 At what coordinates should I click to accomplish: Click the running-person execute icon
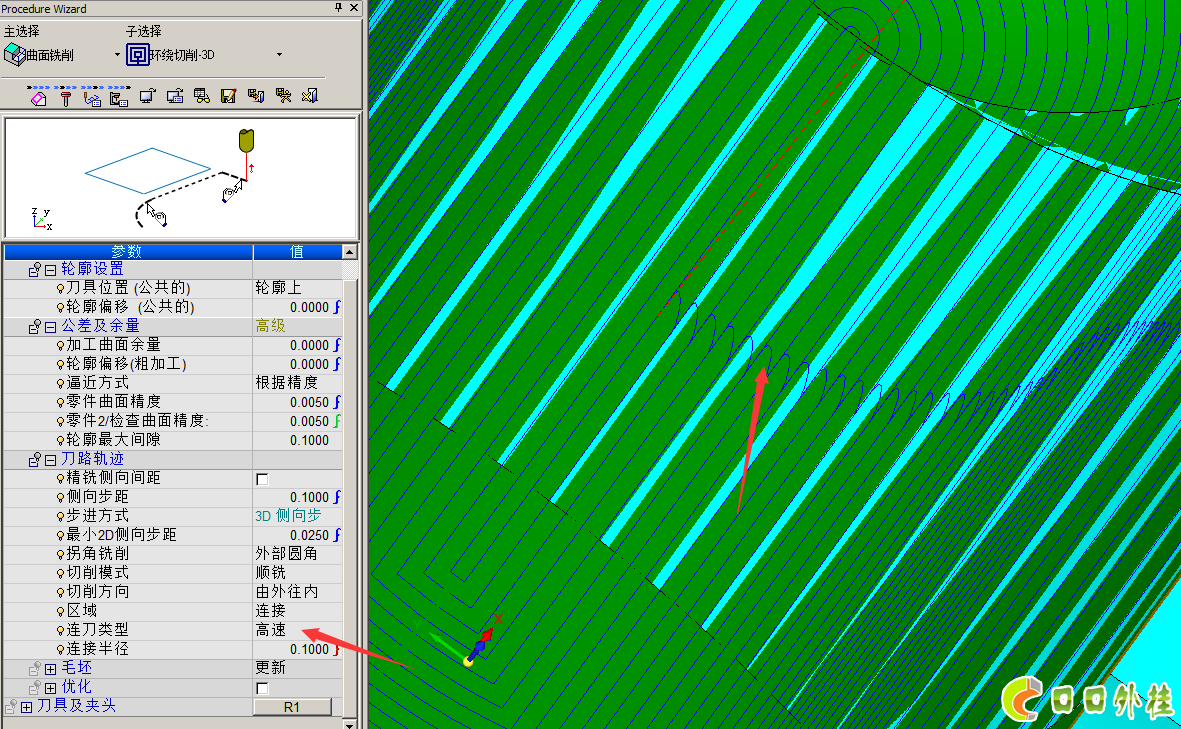284,97
